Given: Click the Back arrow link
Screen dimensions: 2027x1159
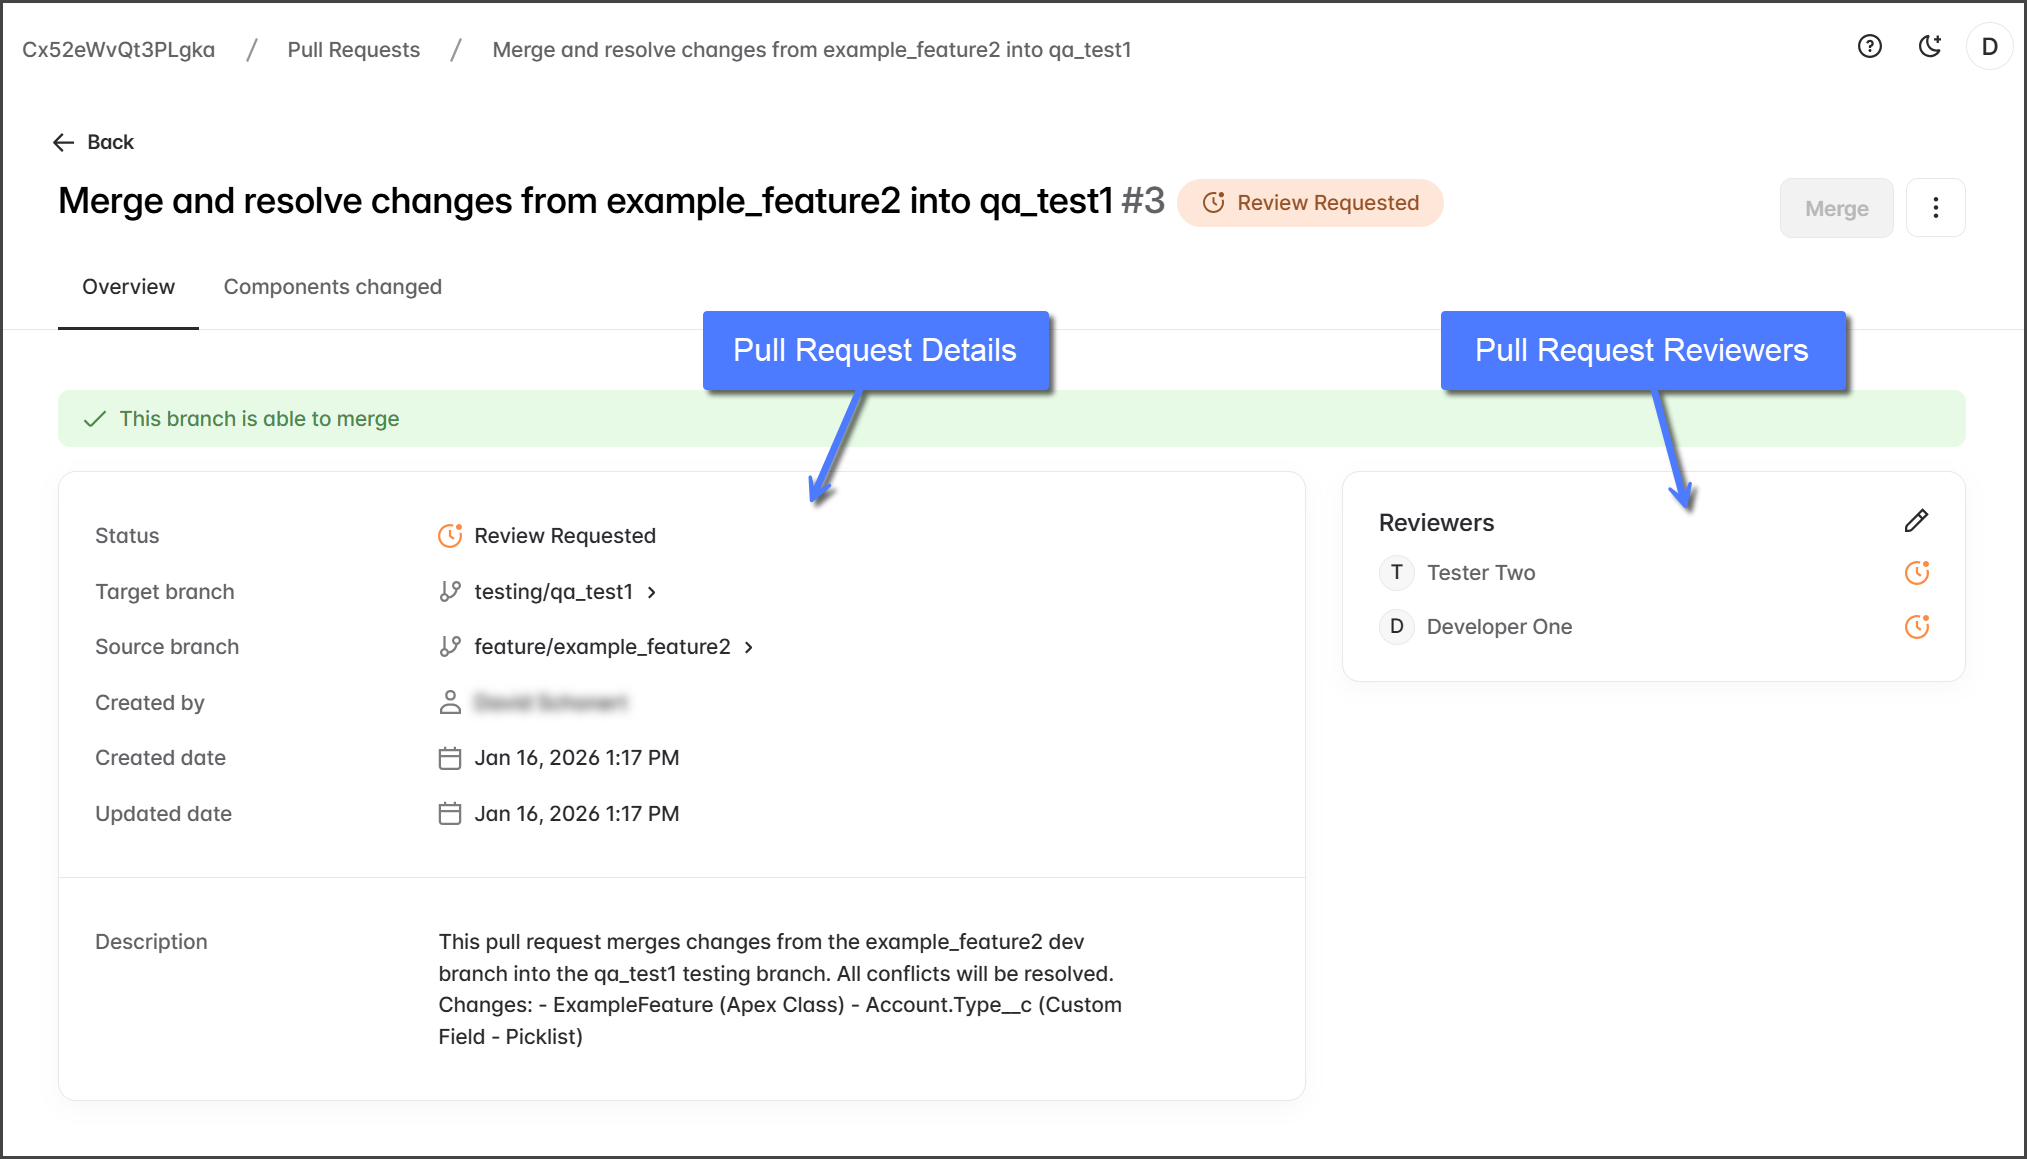Looking at the screenshot, I should 93,142.
